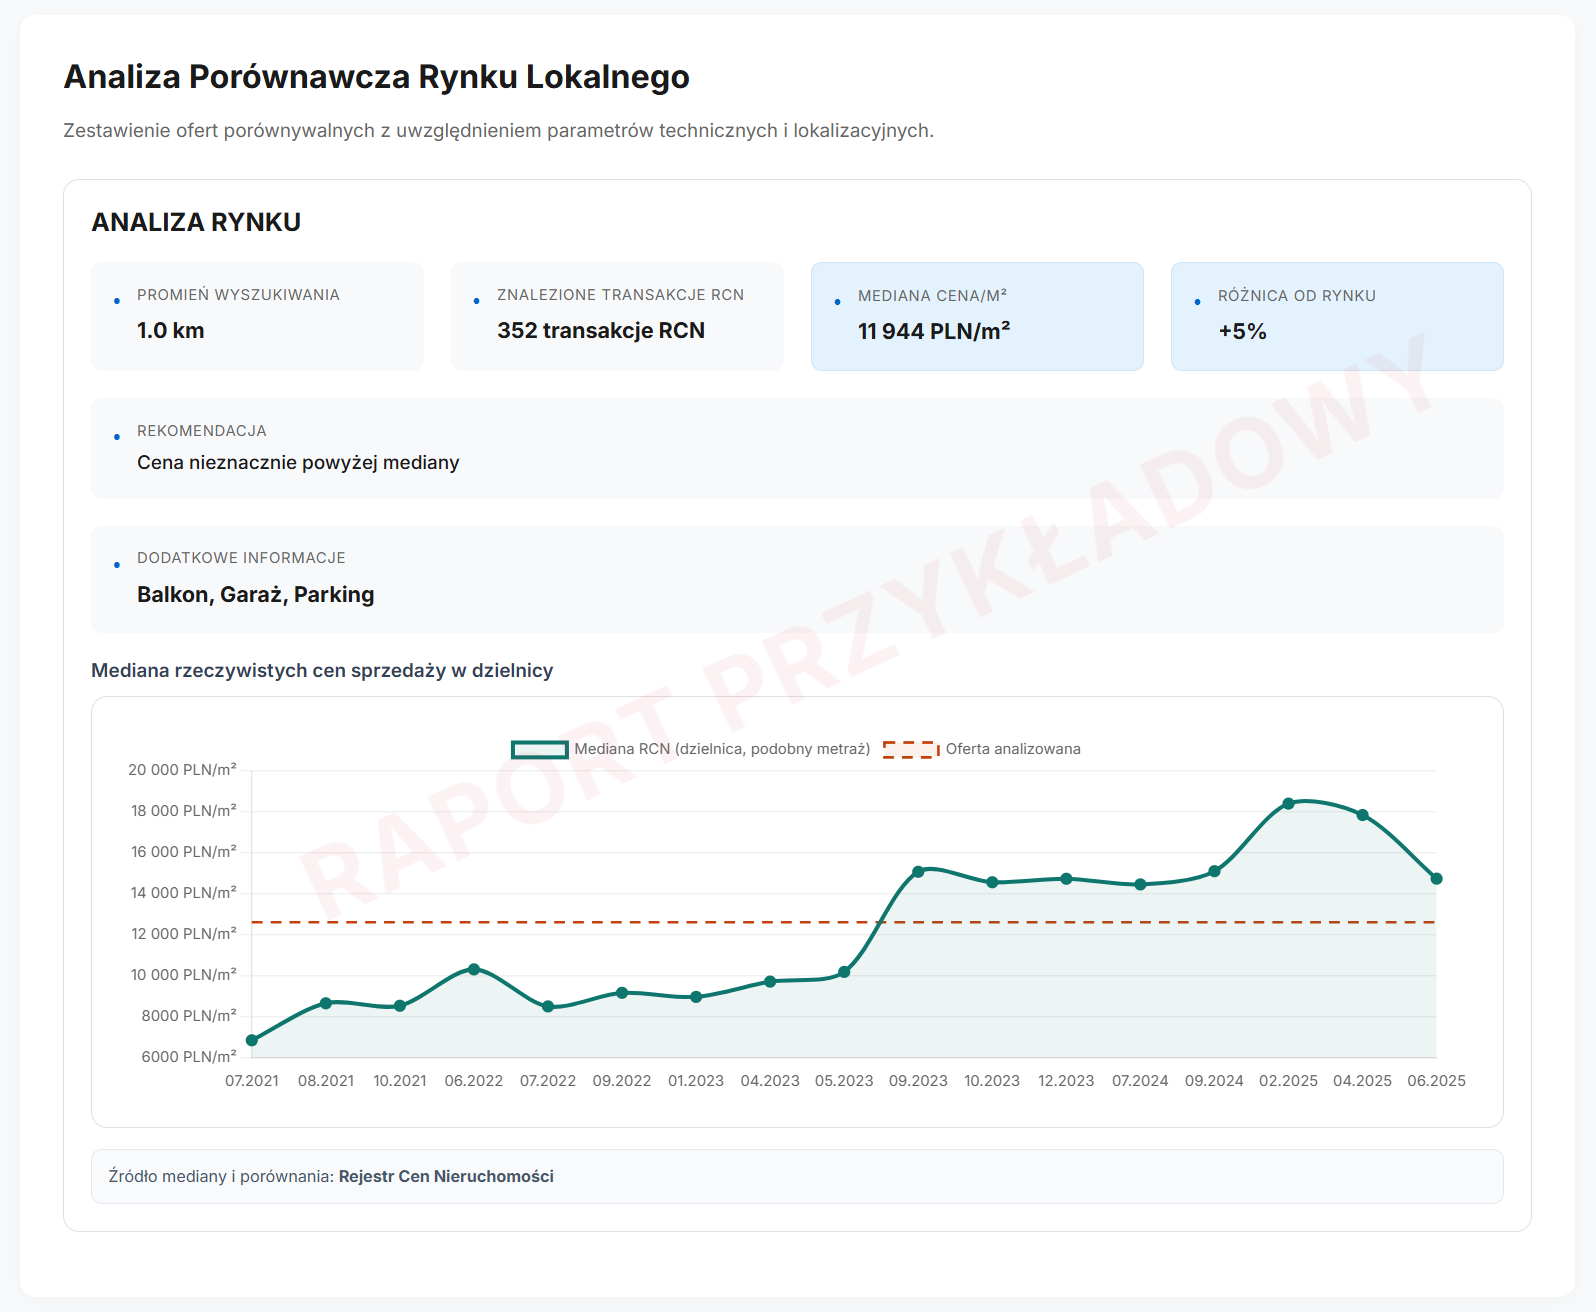Select the 09.2023 data point on chart

click(918, 872)
